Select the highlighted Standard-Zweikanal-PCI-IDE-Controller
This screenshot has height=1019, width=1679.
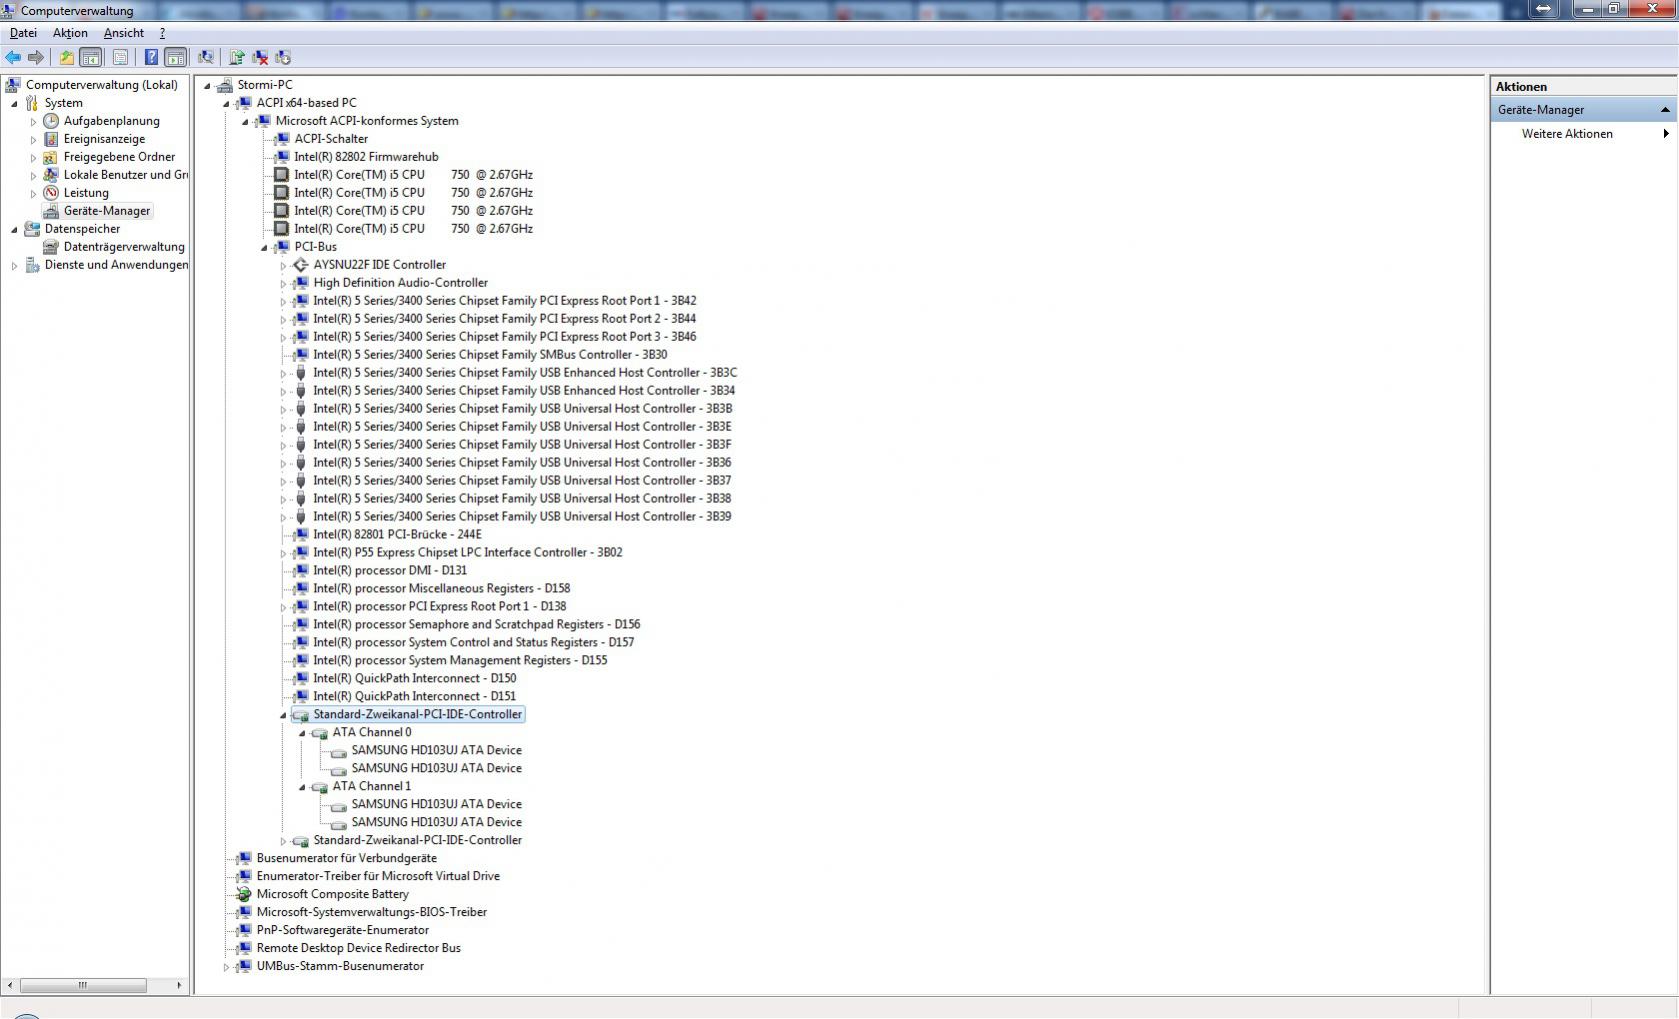click(x=417, y=715)
